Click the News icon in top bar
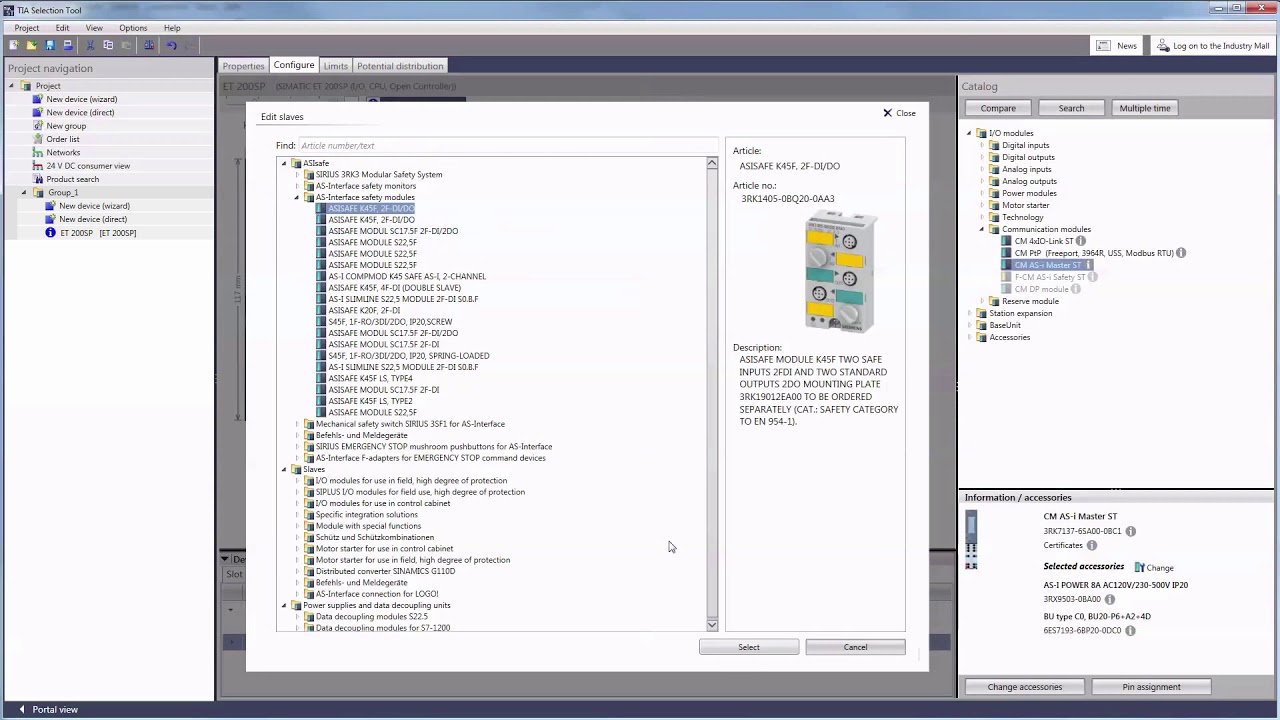This screenshot has height=720, width=1280. (x=1103, y=45)
